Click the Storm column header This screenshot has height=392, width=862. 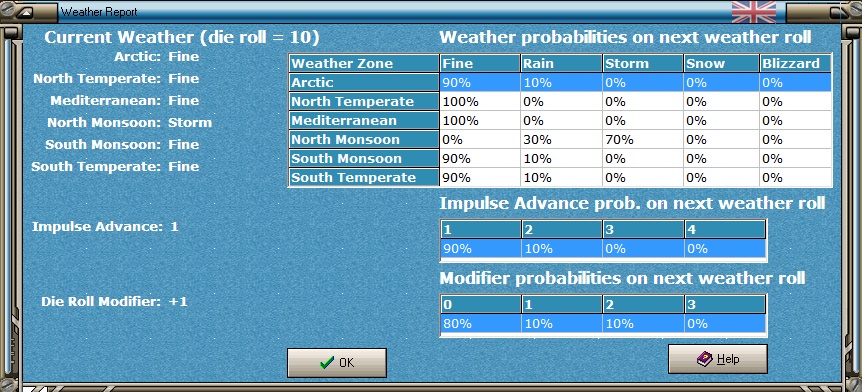coord(643,63)
